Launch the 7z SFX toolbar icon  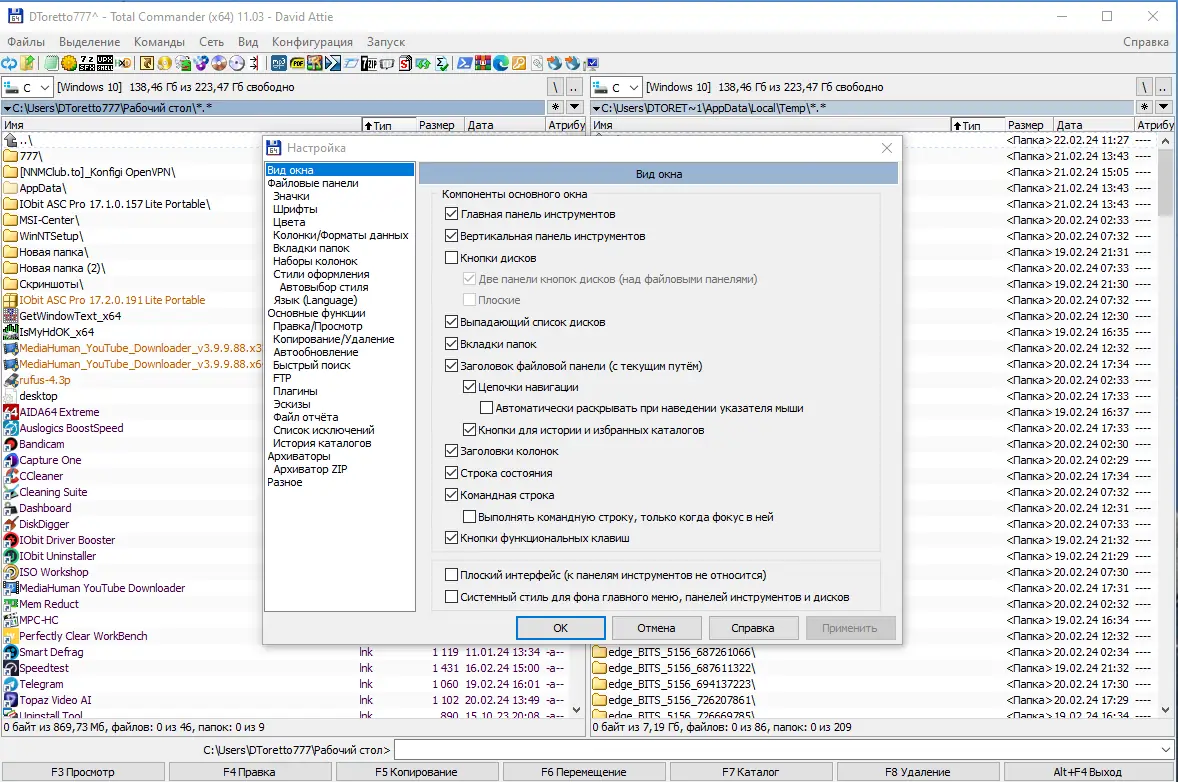coord(86,63)
